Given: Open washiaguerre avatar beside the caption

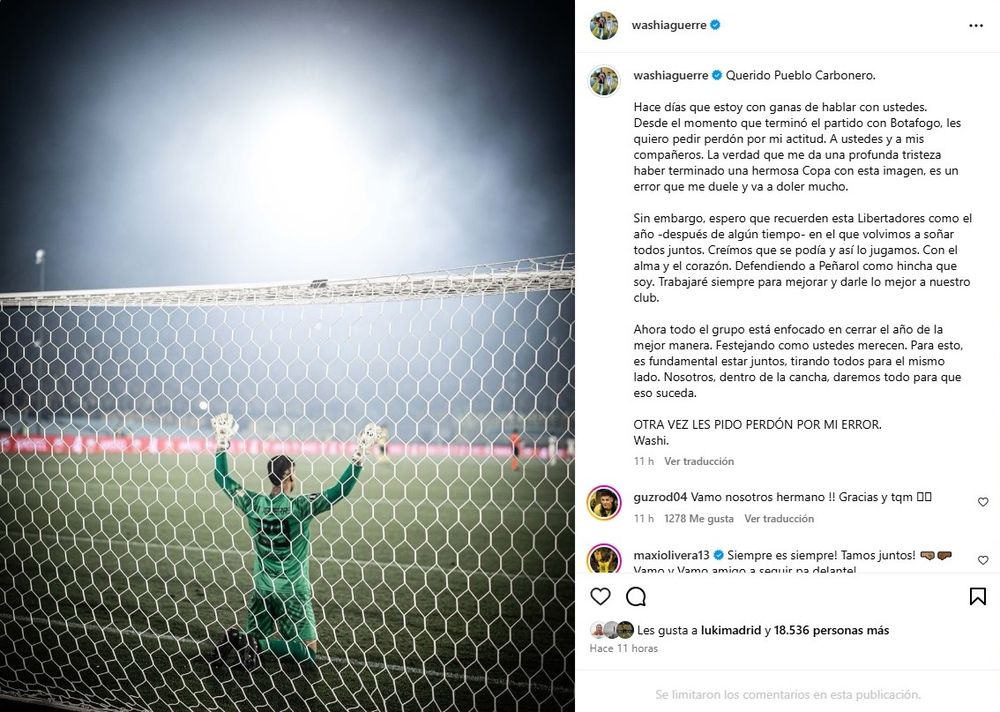Looking at the screenshot, I should pos(603,81).
